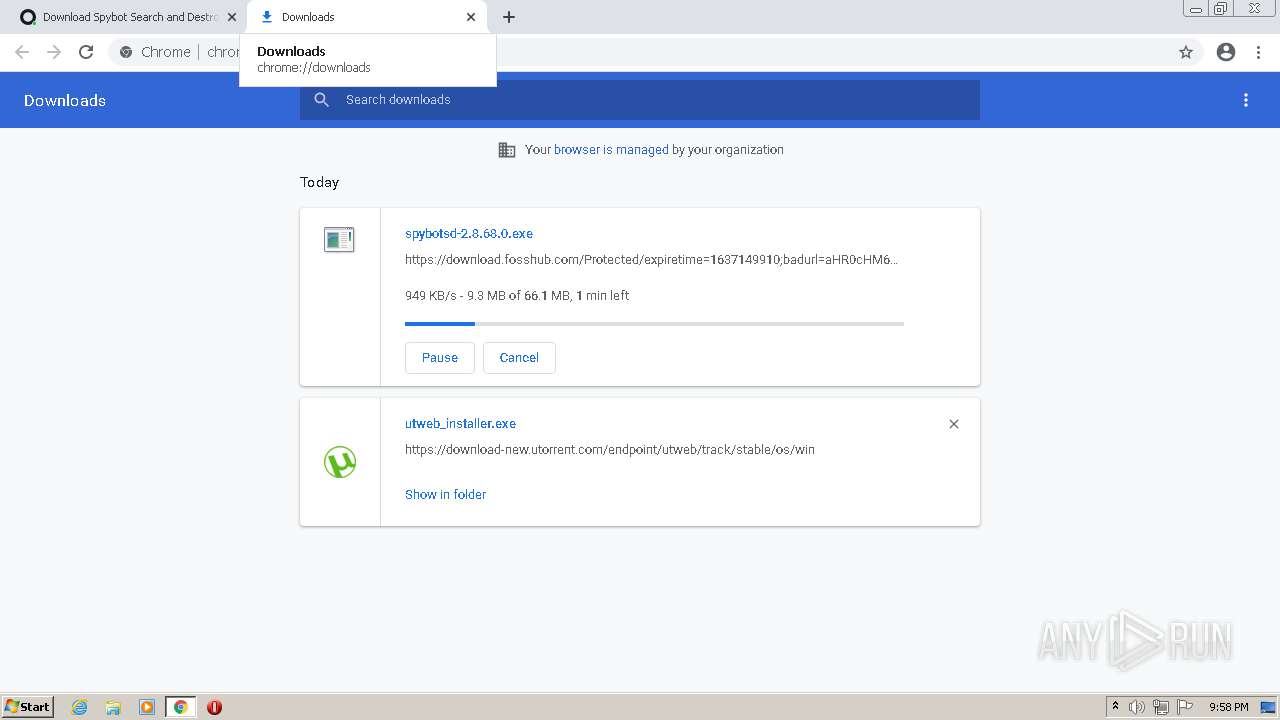Image resolution: width=1280 pixels, height=720 pixels.
Task: Click the show desktop button
Action: (x=1269, y=707)
